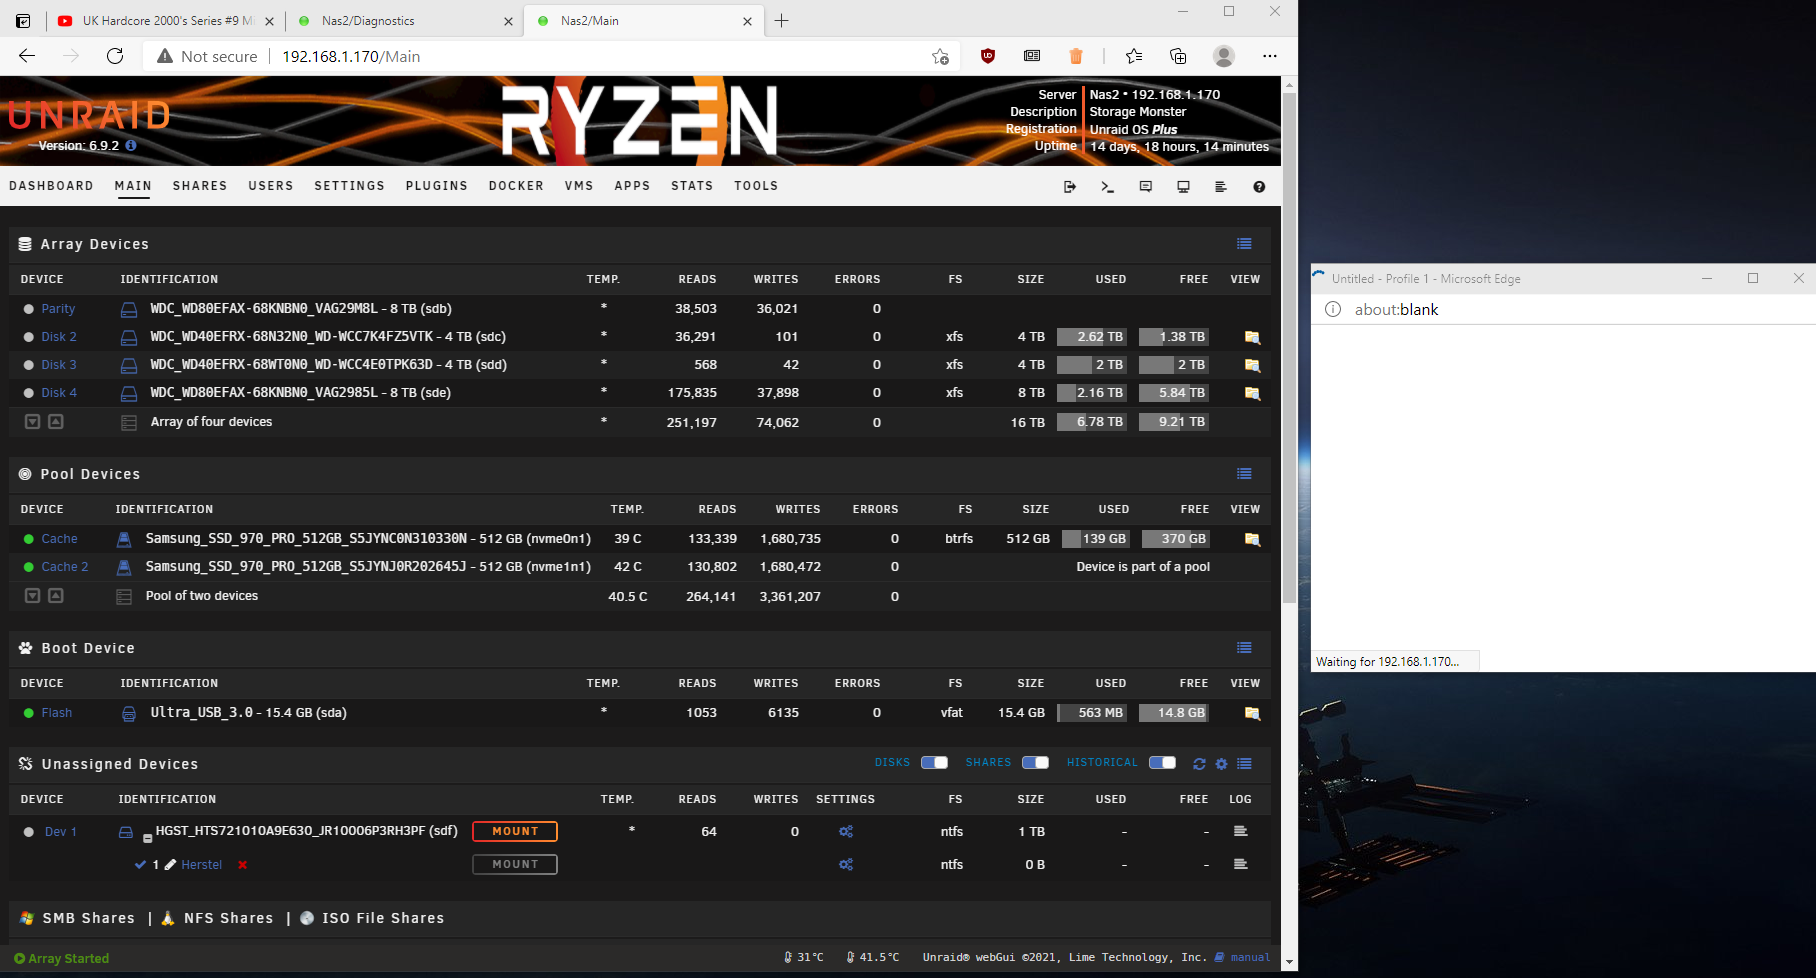Browse Disk 2 contents via View icon
The height and width of the screenshot is (978, 1816).
(x=1252, y=337)
